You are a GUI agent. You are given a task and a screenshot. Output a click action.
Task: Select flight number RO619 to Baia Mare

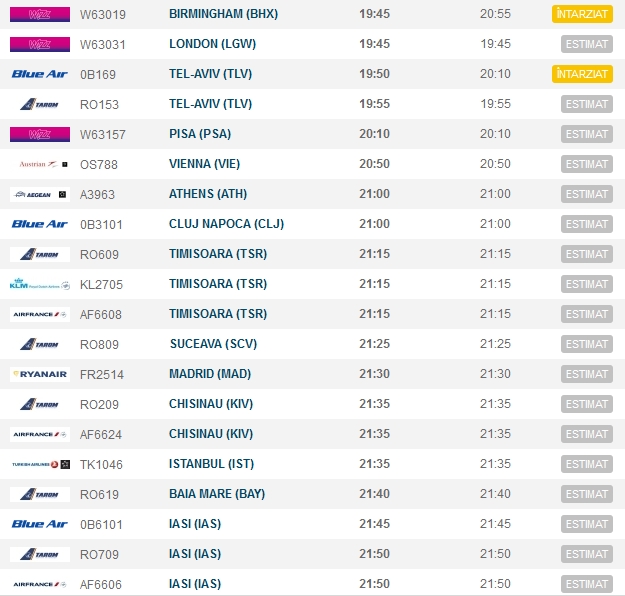[99, 494]
